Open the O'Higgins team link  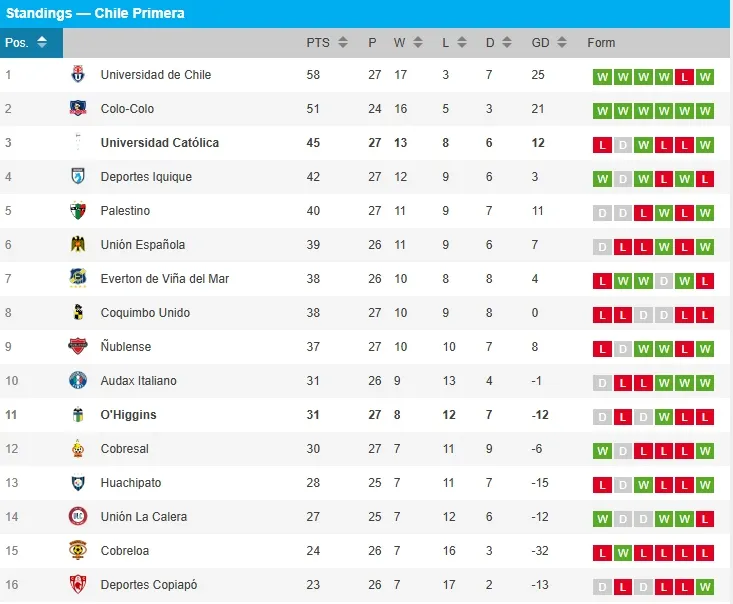pos(128,415)
